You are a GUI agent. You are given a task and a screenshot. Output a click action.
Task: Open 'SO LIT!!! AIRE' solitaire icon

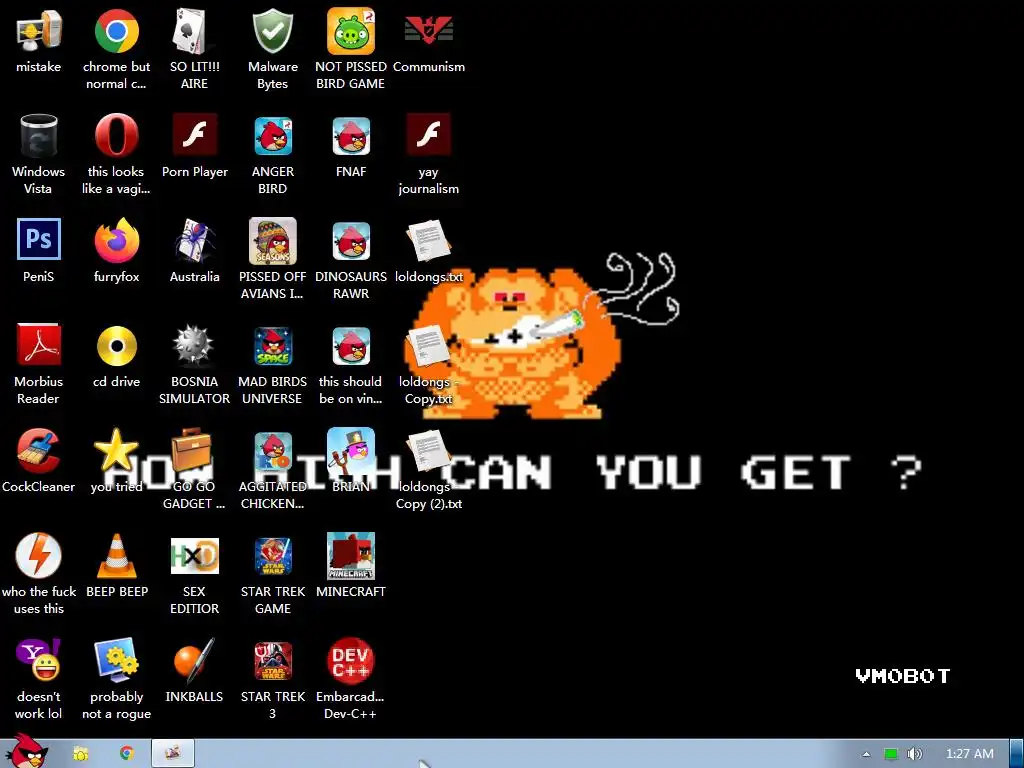click(194, 31)
